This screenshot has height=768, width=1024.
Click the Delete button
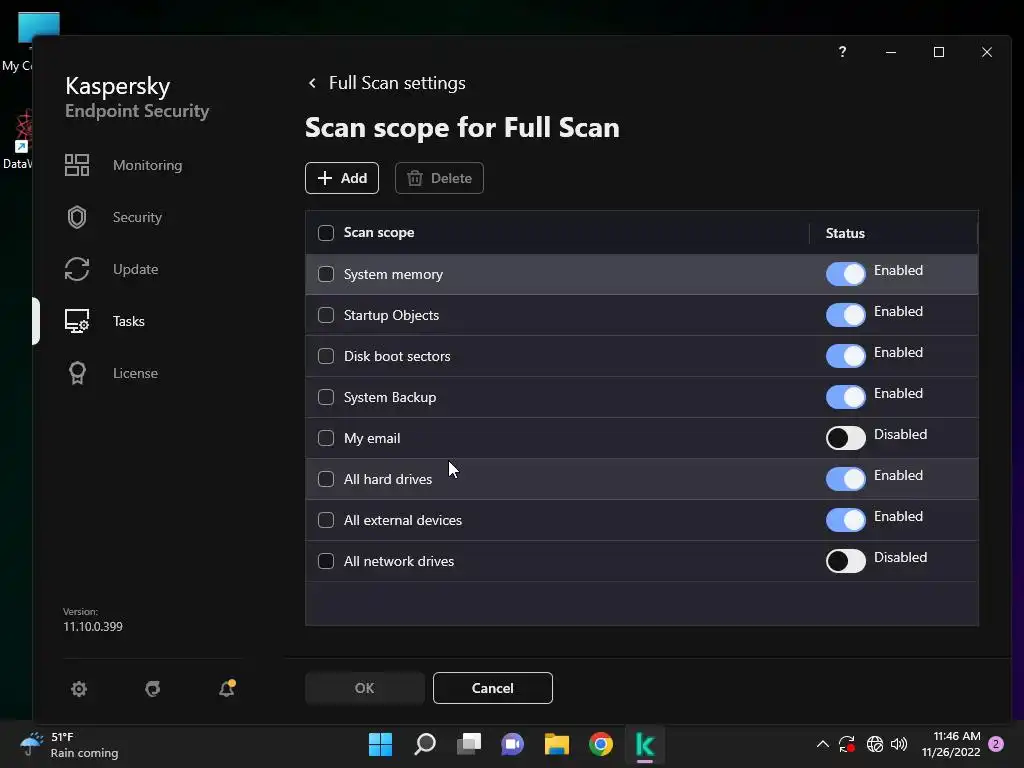[439, 178]
